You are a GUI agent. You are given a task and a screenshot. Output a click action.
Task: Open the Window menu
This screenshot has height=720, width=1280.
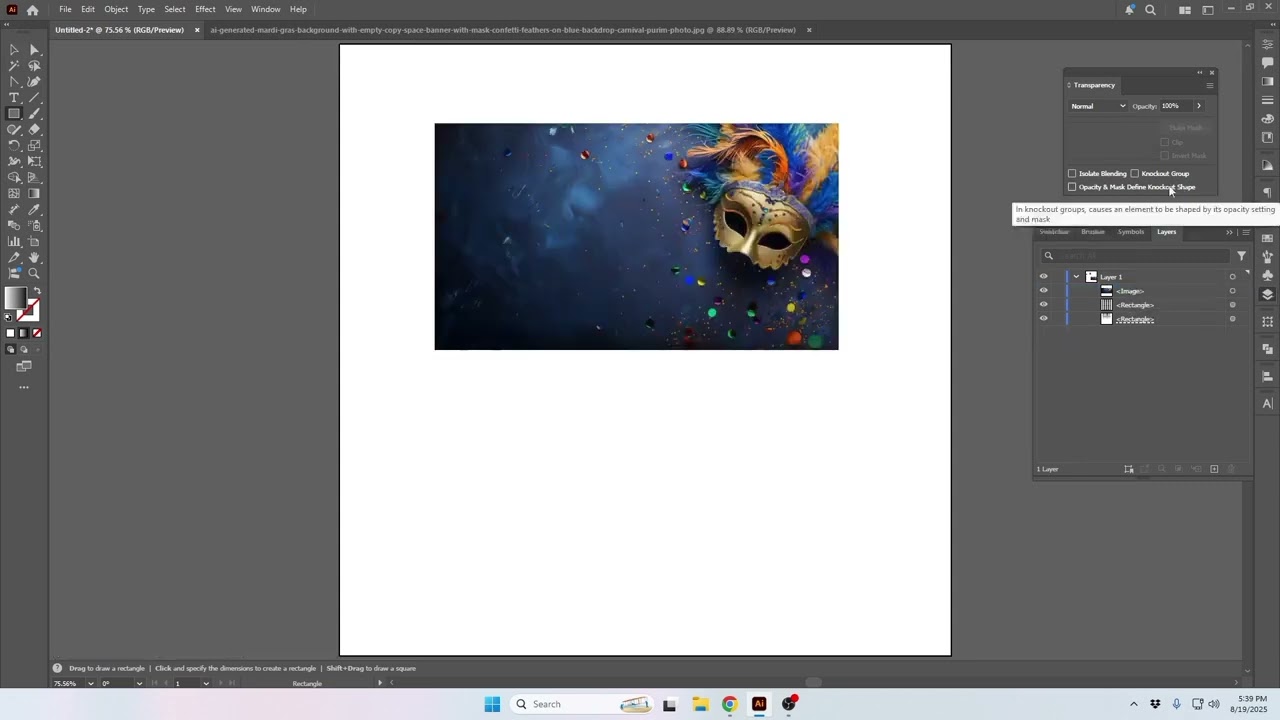[266, 9]
